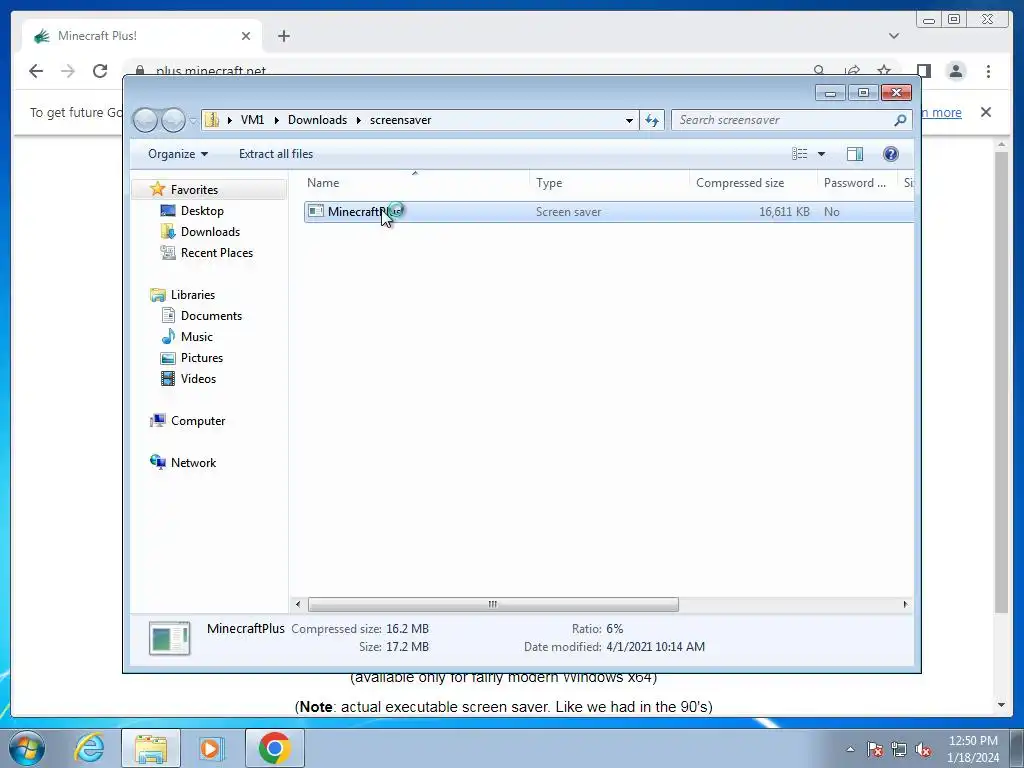This screenshot has width=1024, height=768.
Task: Go back in Explorer navigation
Action: (x=146, y=120)
